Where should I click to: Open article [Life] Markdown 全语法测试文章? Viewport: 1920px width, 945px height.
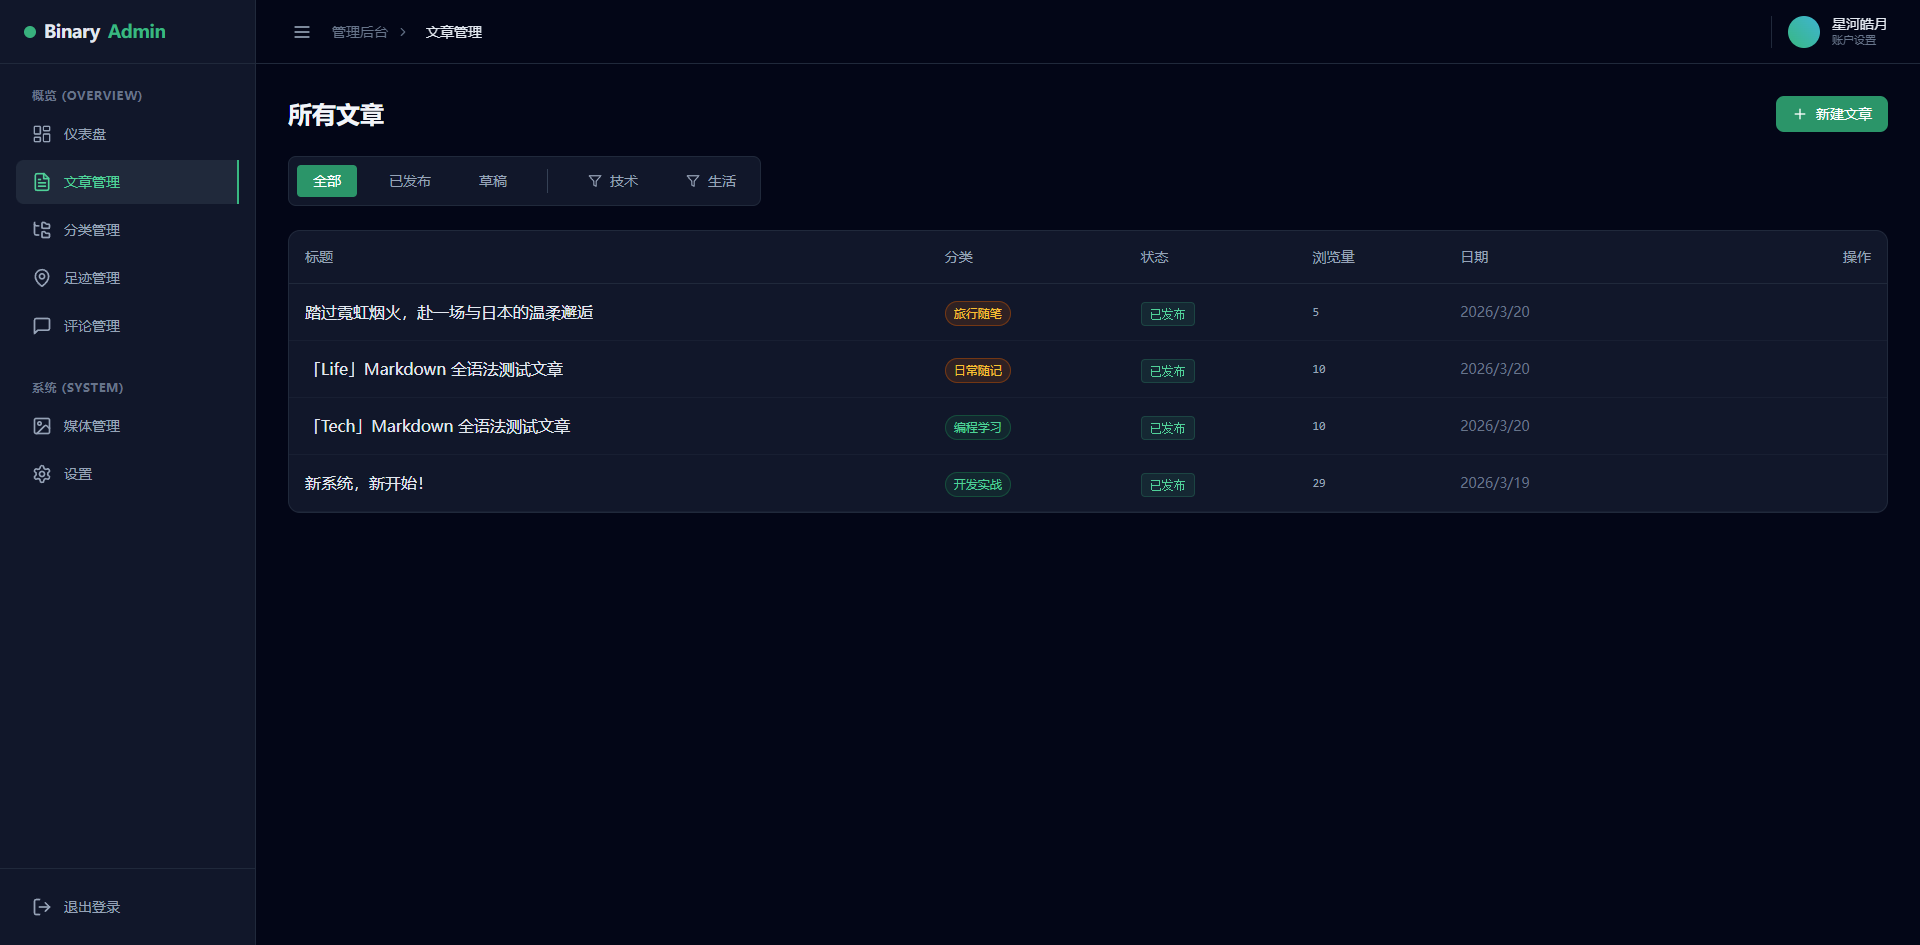(434, 370)
